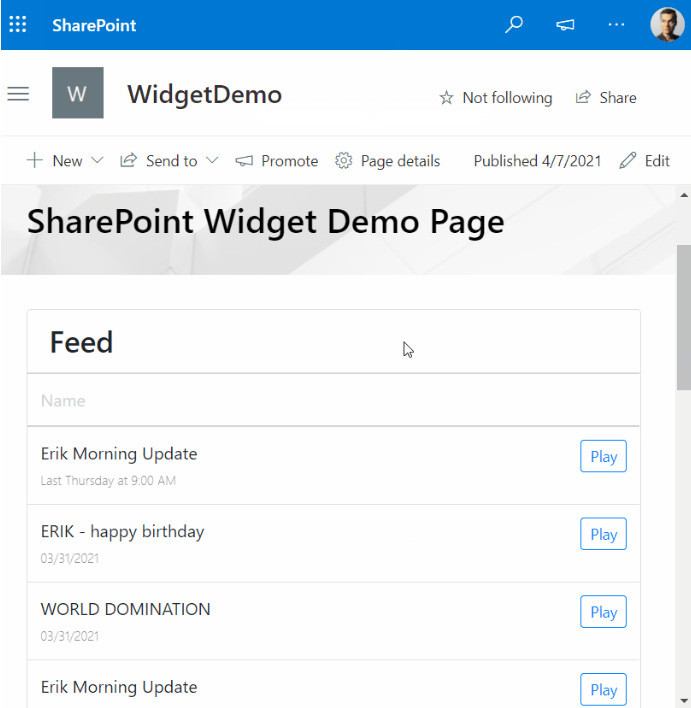Click the WidgetDemo site logo tile
The image size is (691, 708).
click(78, 93)
